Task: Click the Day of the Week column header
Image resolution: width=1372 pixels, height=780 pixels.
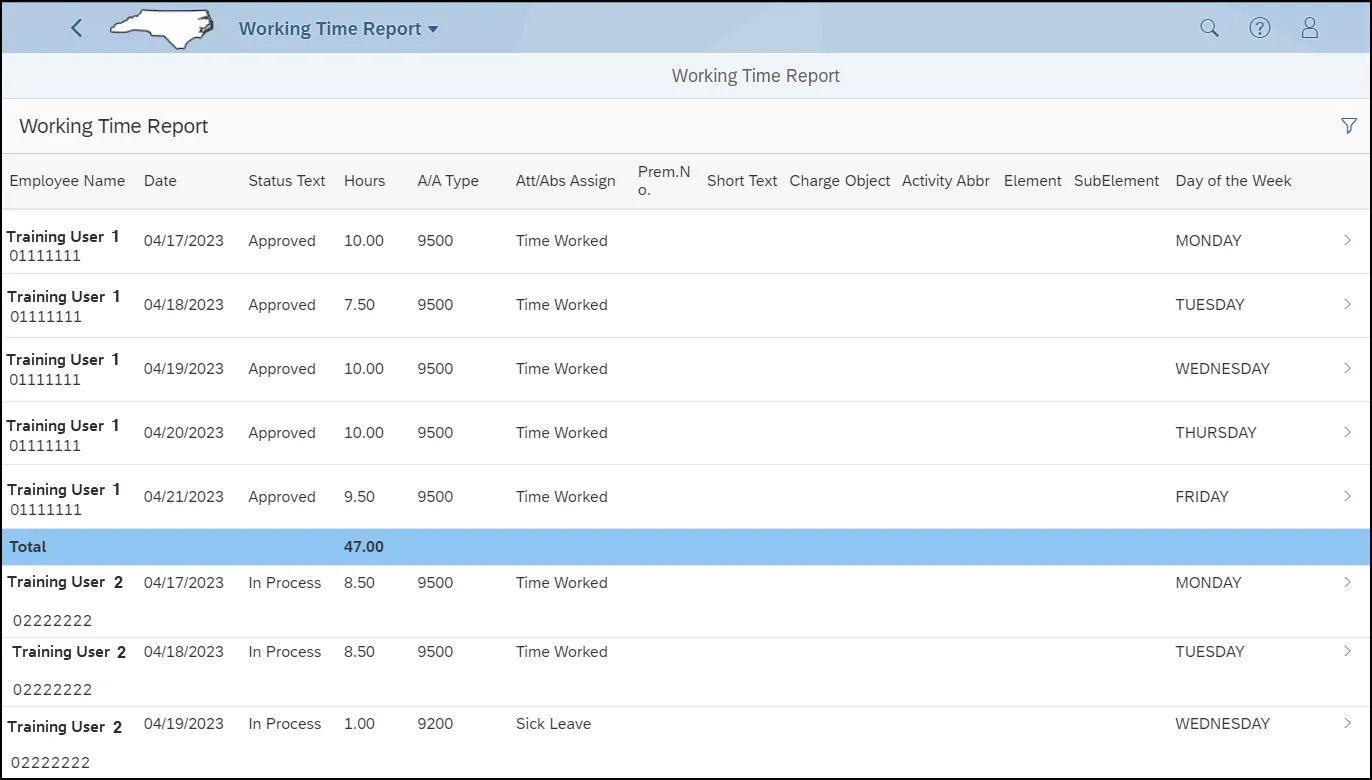Action: (x=1233, y=181)
